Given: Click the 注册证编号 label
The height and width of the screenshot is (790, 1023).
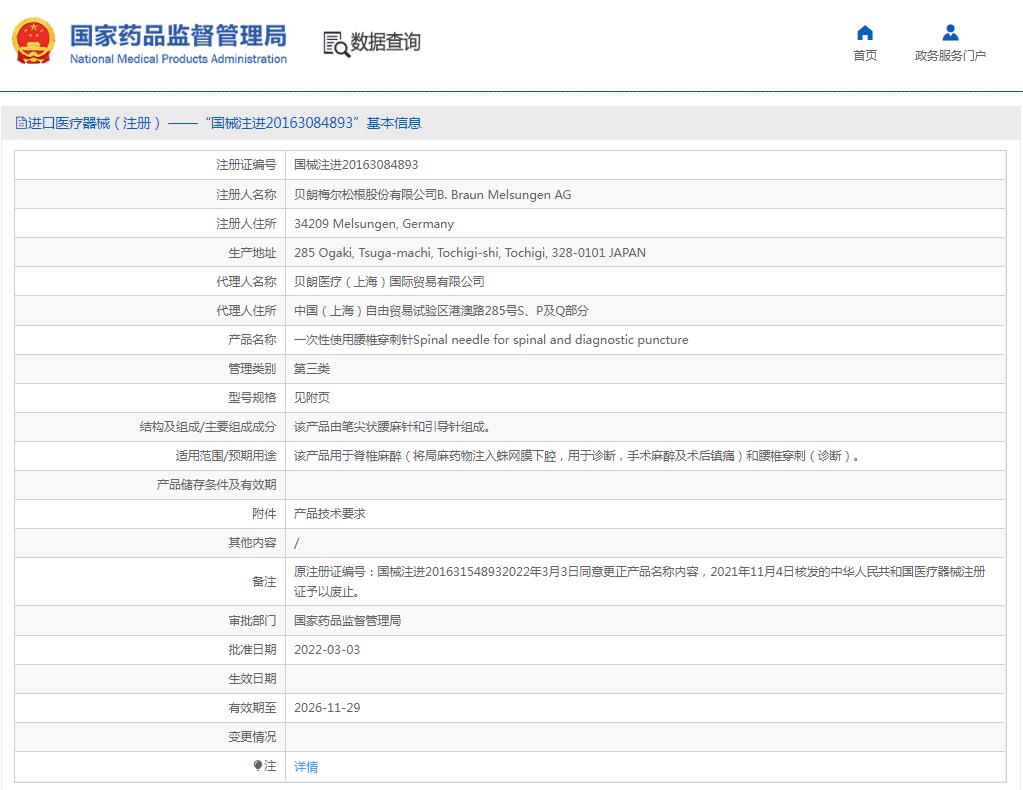Looking at the screenshot, I should [246, 165].
